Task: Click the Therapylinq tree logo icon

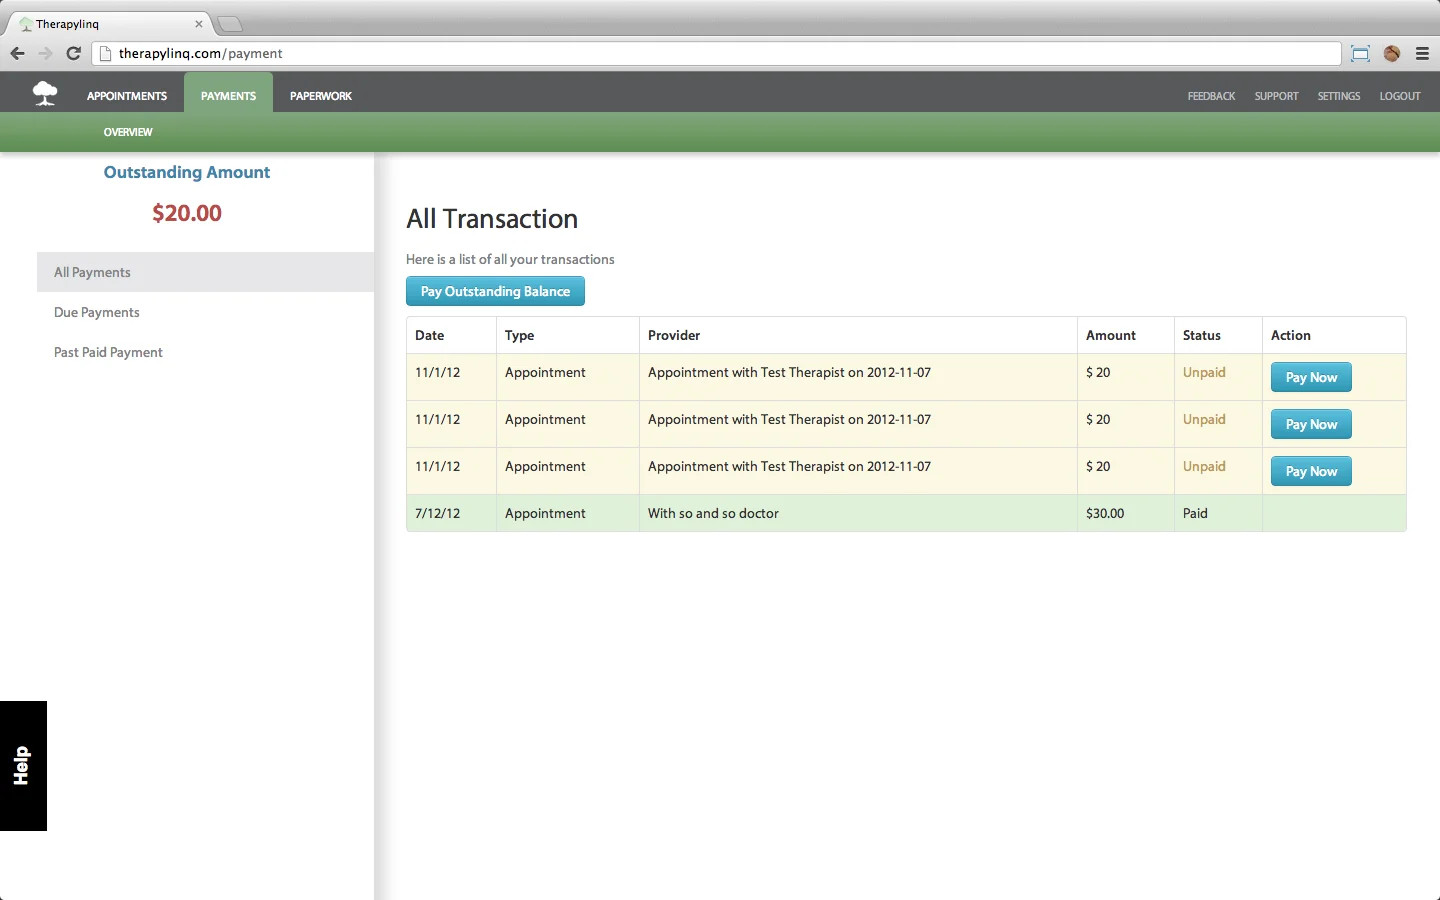Action: (45, 94)
